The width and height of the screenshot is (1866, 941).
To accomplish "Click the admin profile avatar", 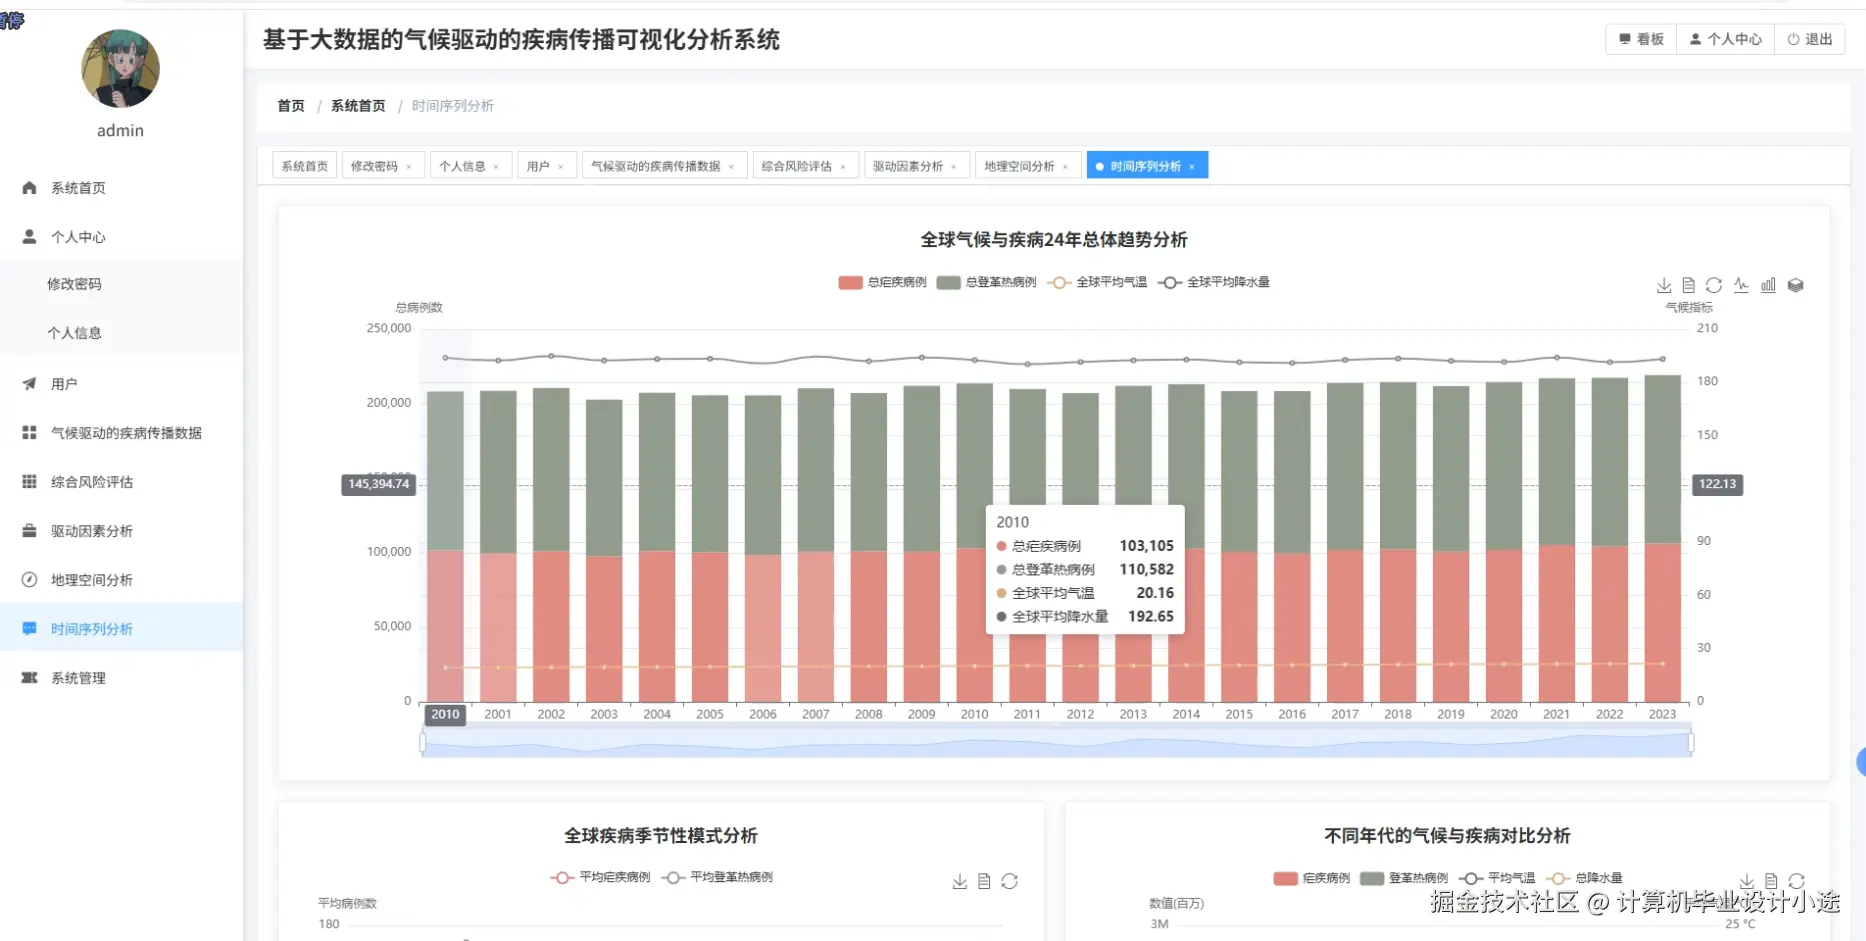I will (120, 69).
